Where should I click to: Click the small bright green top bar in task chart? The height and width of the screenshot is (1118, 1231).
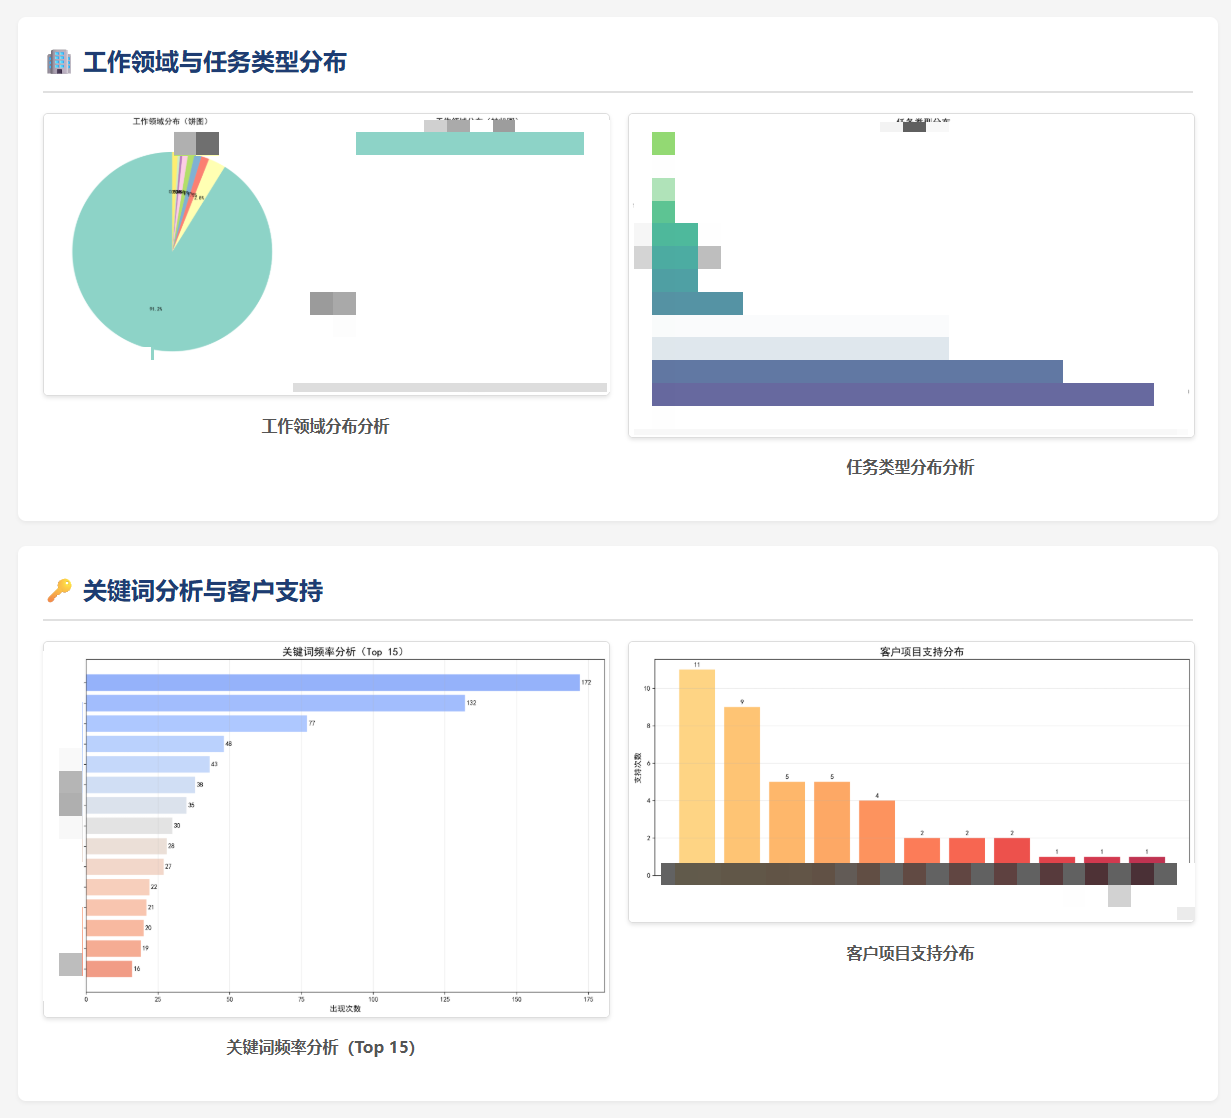[x=663, y=143]
